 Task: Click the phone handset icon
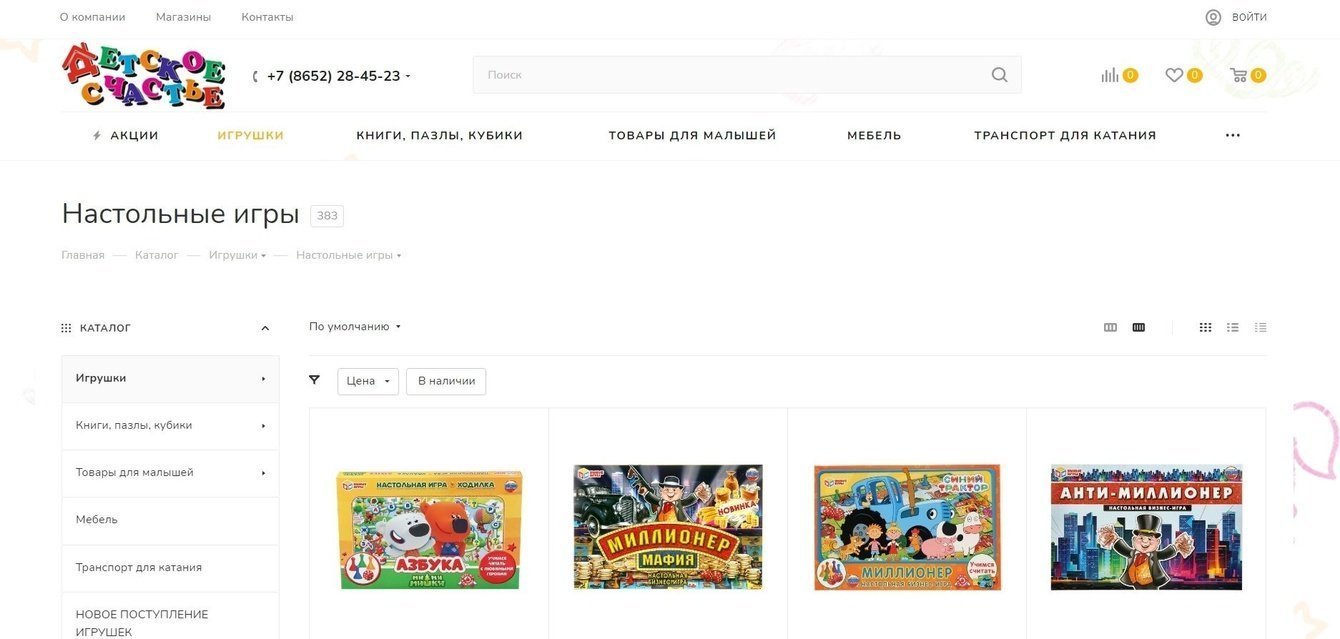pyautogui.click(x=256, y=77)
